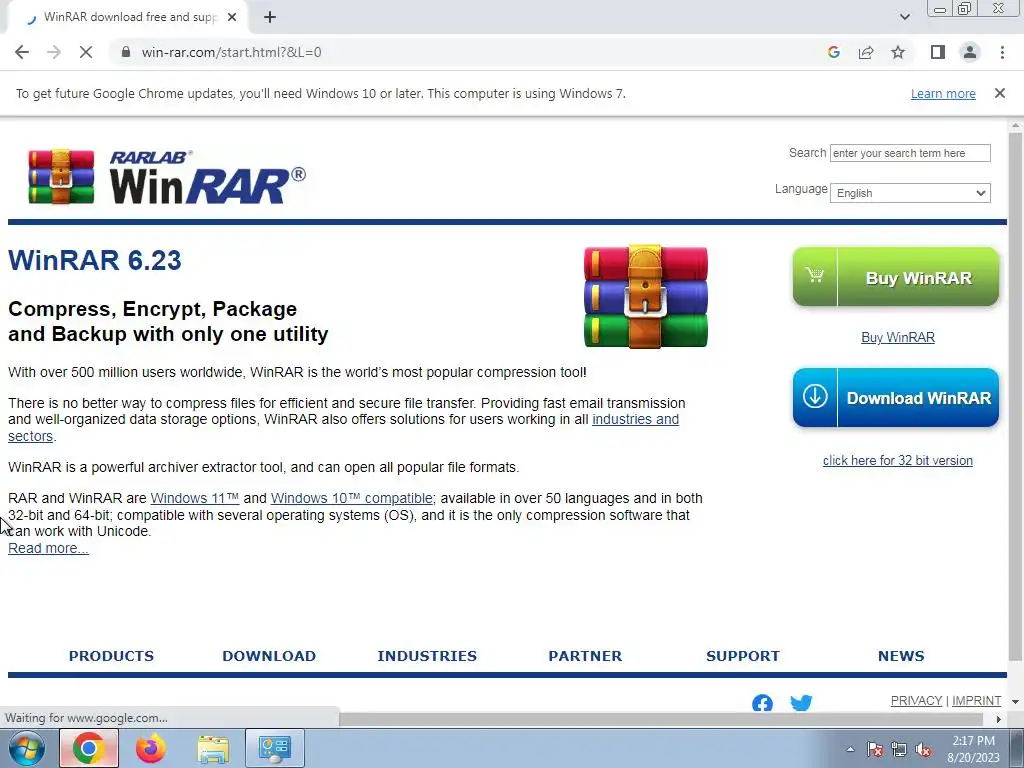Open the Chrome profile avatar

click(970, 52)
